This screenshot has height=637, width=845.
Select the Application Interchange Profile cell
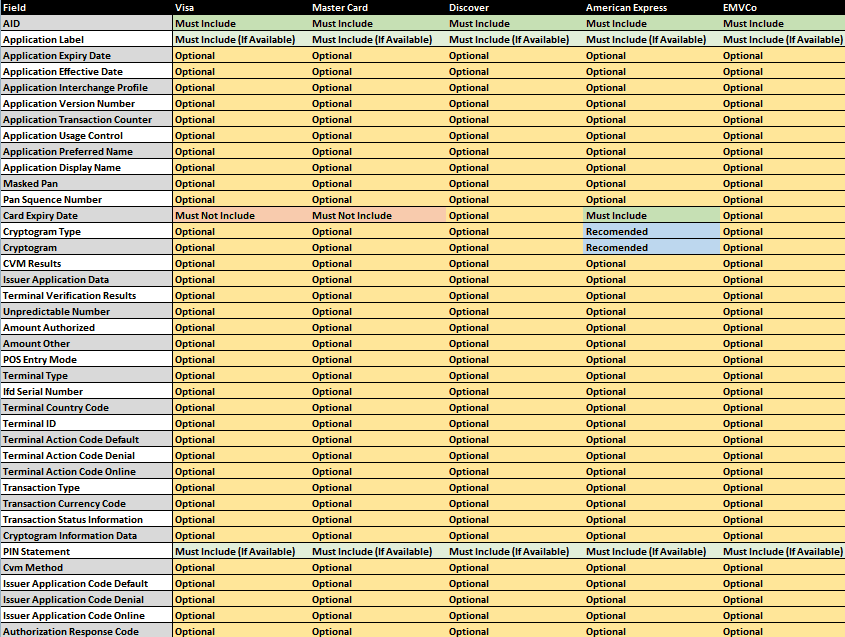click(x=86, y=87)
